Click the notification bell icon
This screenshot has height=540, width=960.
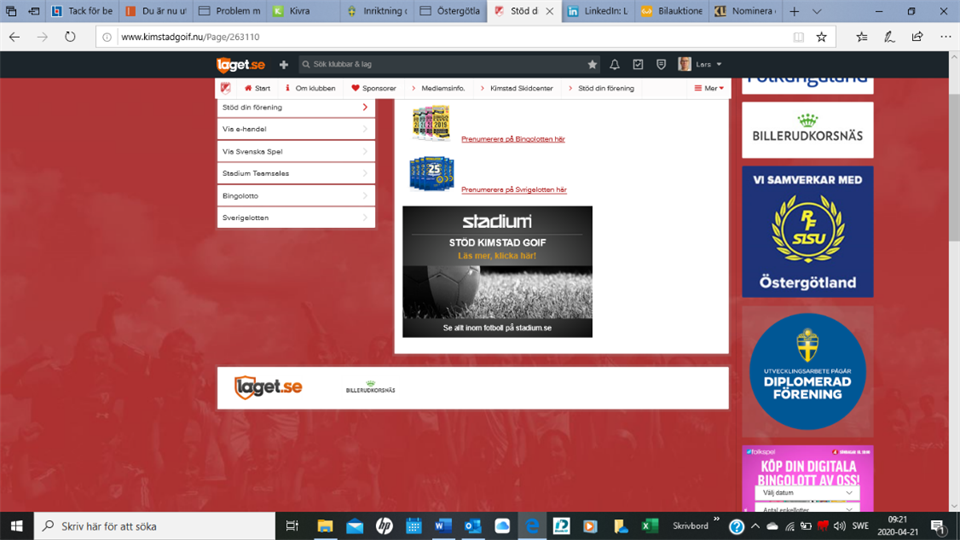615,64
